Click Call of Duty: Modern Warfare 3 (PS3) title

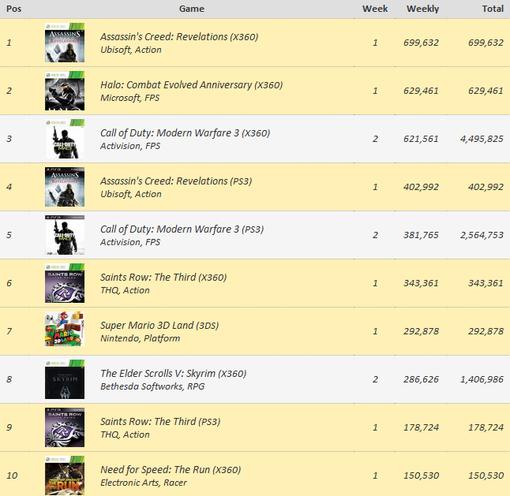click(x=182, y=229)
